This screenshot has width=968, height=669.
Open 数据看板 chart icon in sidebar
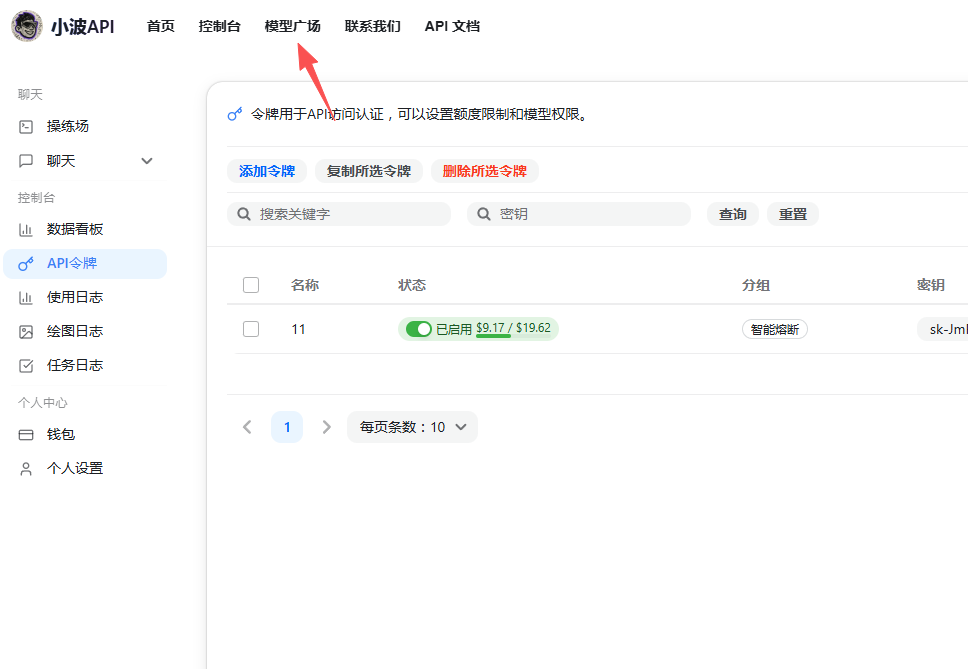point(26,229)
